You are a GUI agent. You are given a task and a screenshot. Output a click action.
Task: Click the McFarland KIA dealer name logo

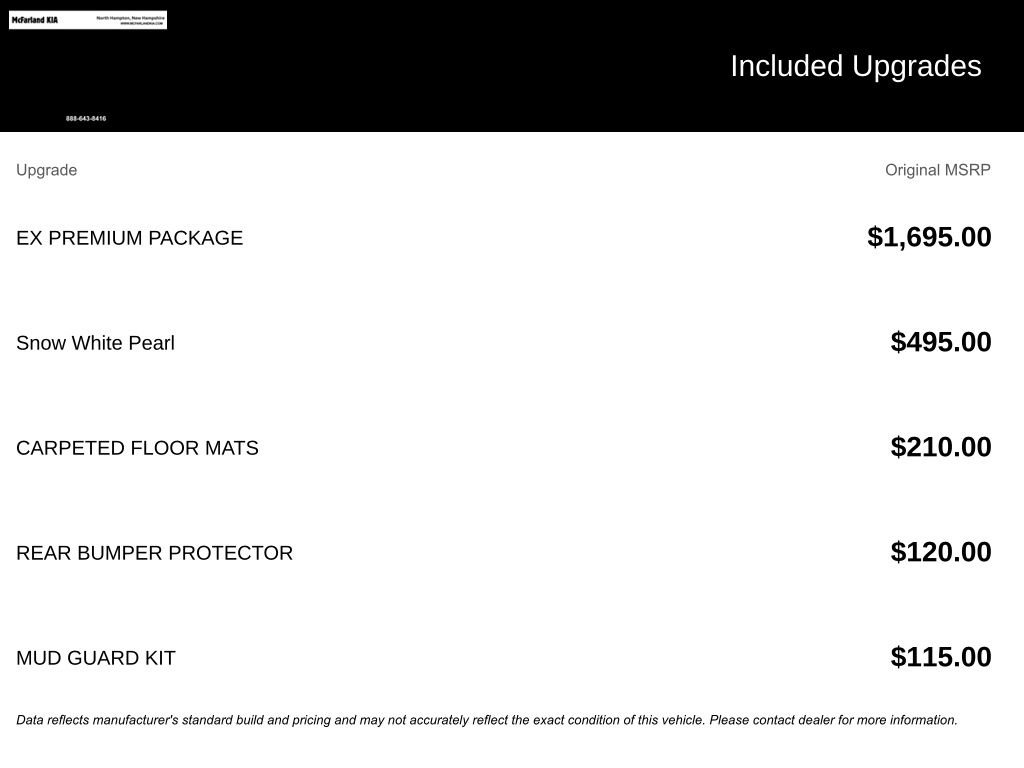pyautogui.click(x=35, y=20)
